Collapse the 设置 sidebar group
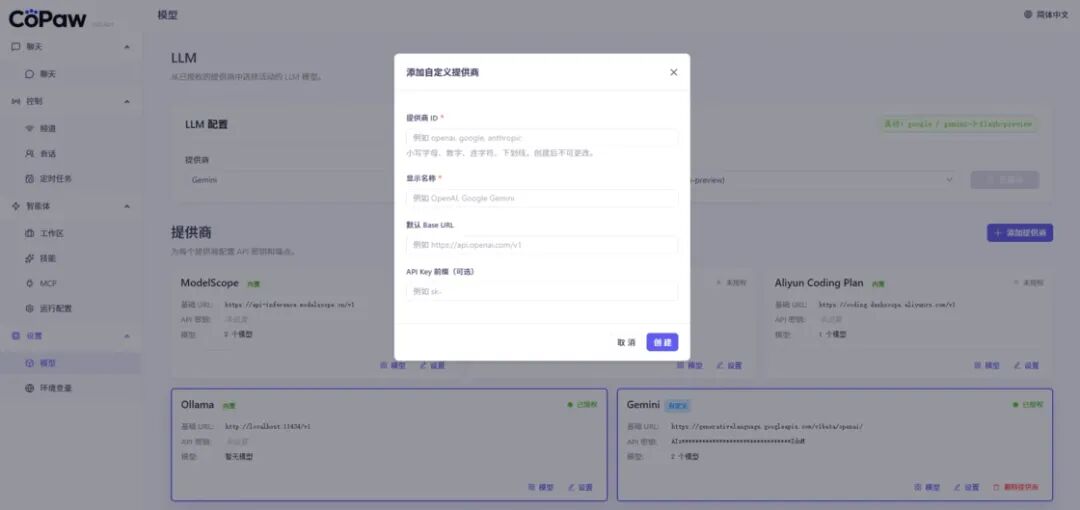This screenshot has width=1080, height=510. [x=127, y=336]
